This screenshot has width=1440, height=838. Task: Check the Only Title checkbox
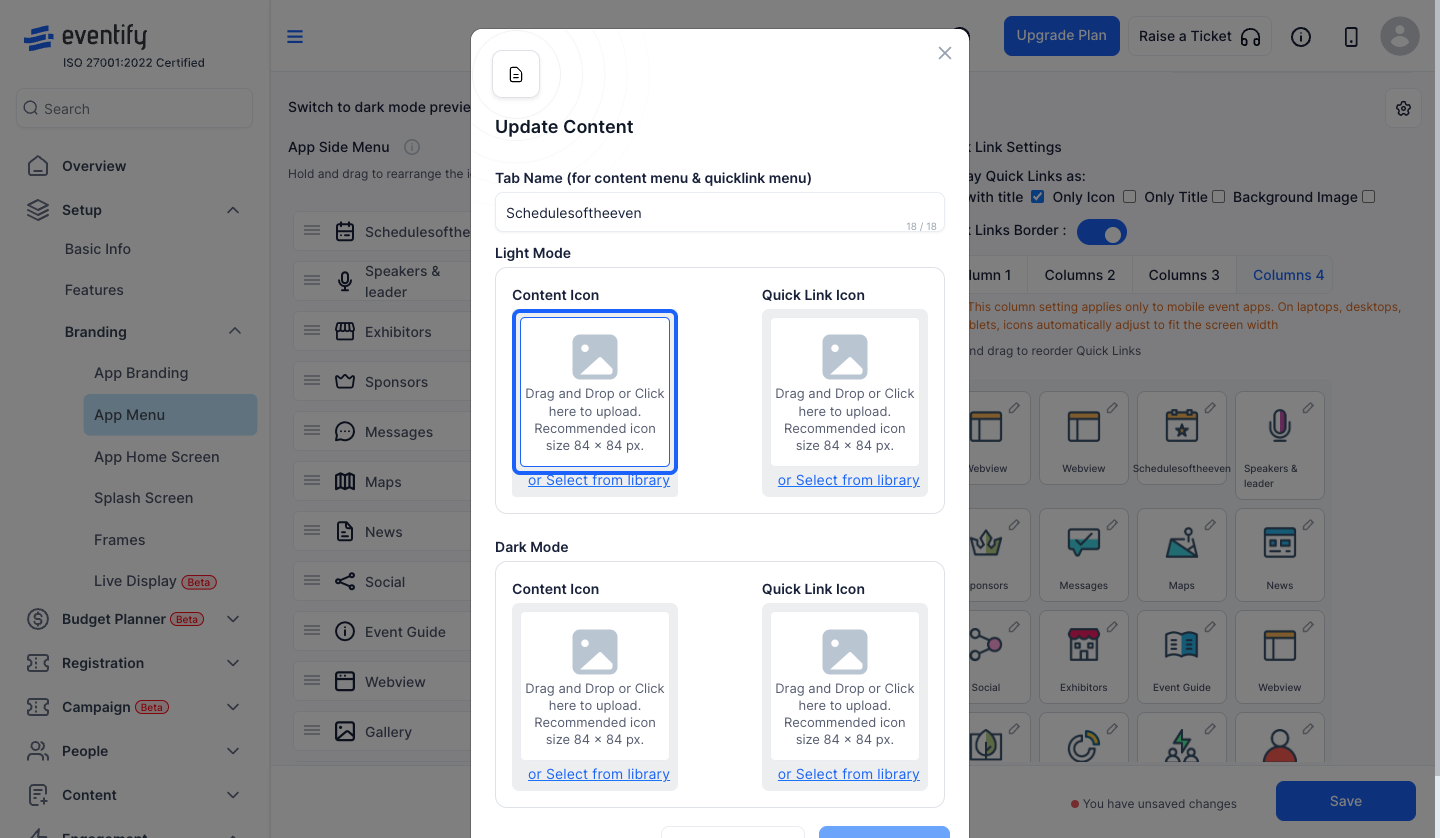[x=1219, y=197]
